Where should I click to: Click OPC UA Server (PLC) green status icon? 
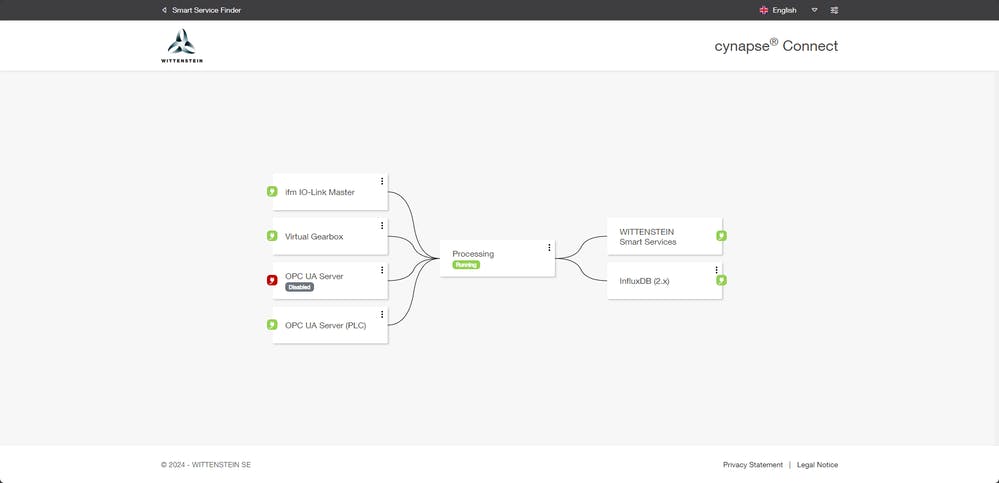pyautogui.click(x=272, y=324)
